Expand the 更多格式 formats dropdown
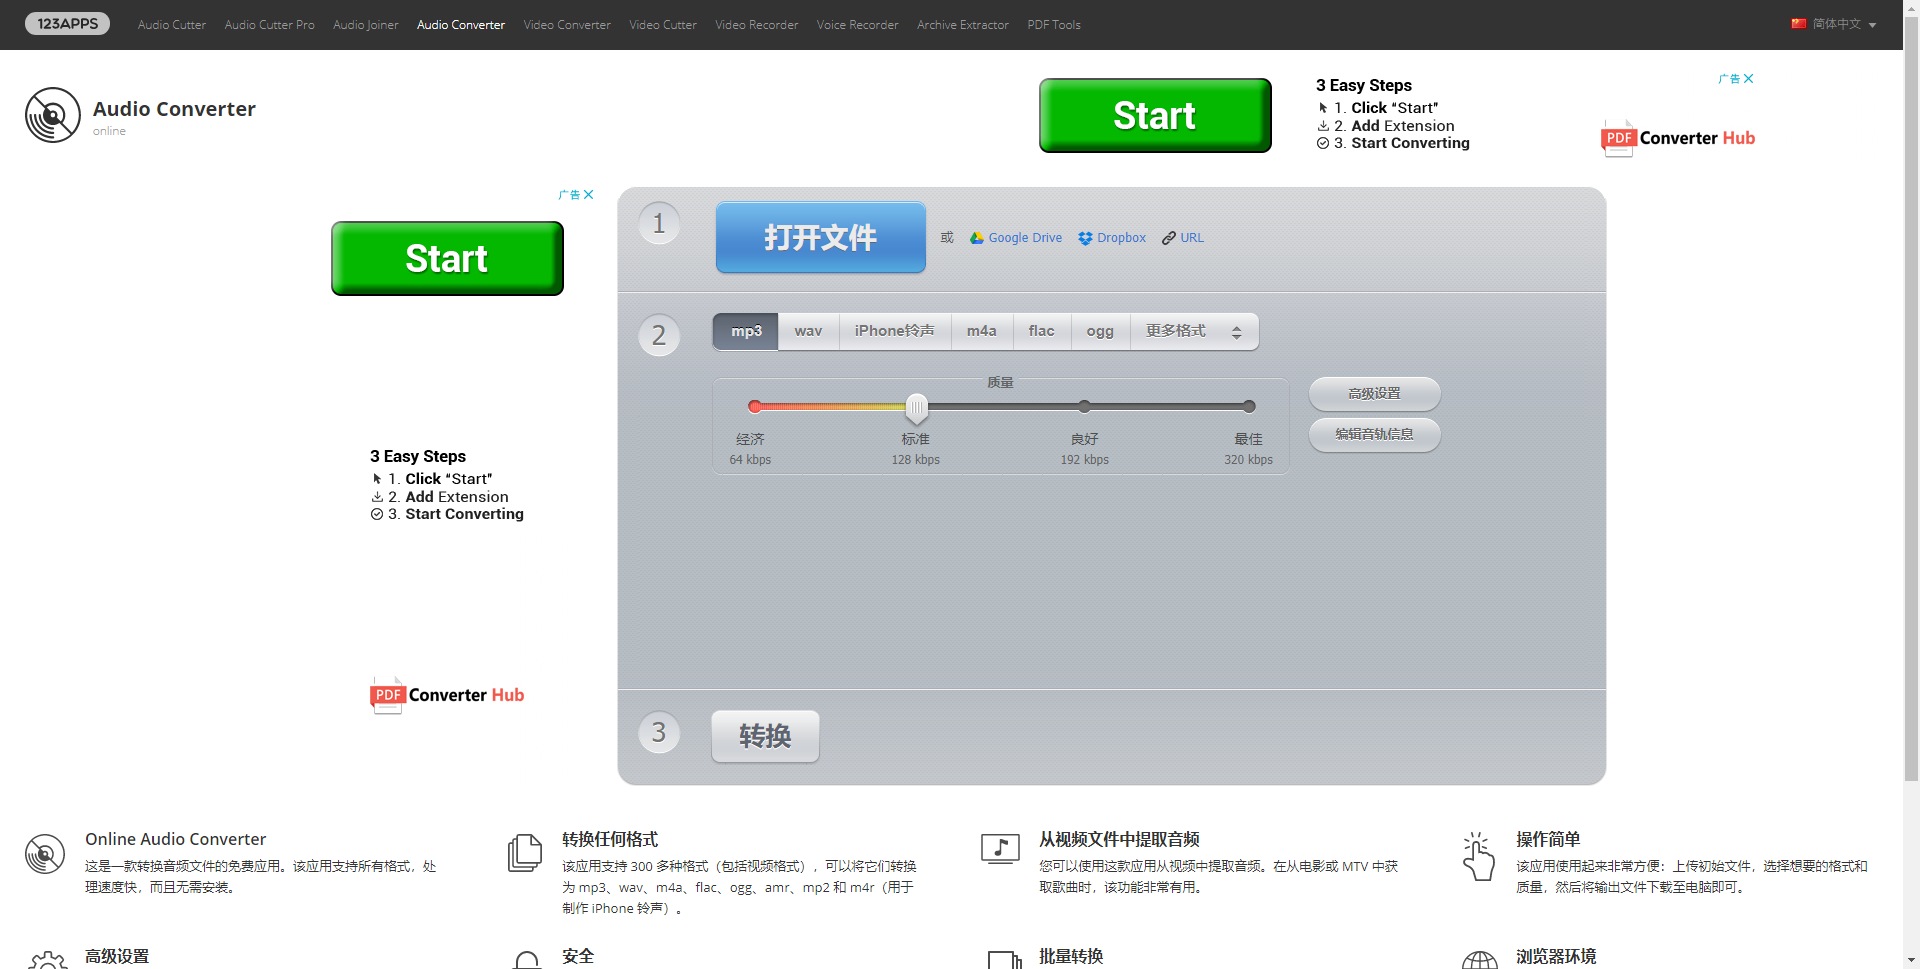Viewport: 1920px width, 969px height. (1194, 331)
